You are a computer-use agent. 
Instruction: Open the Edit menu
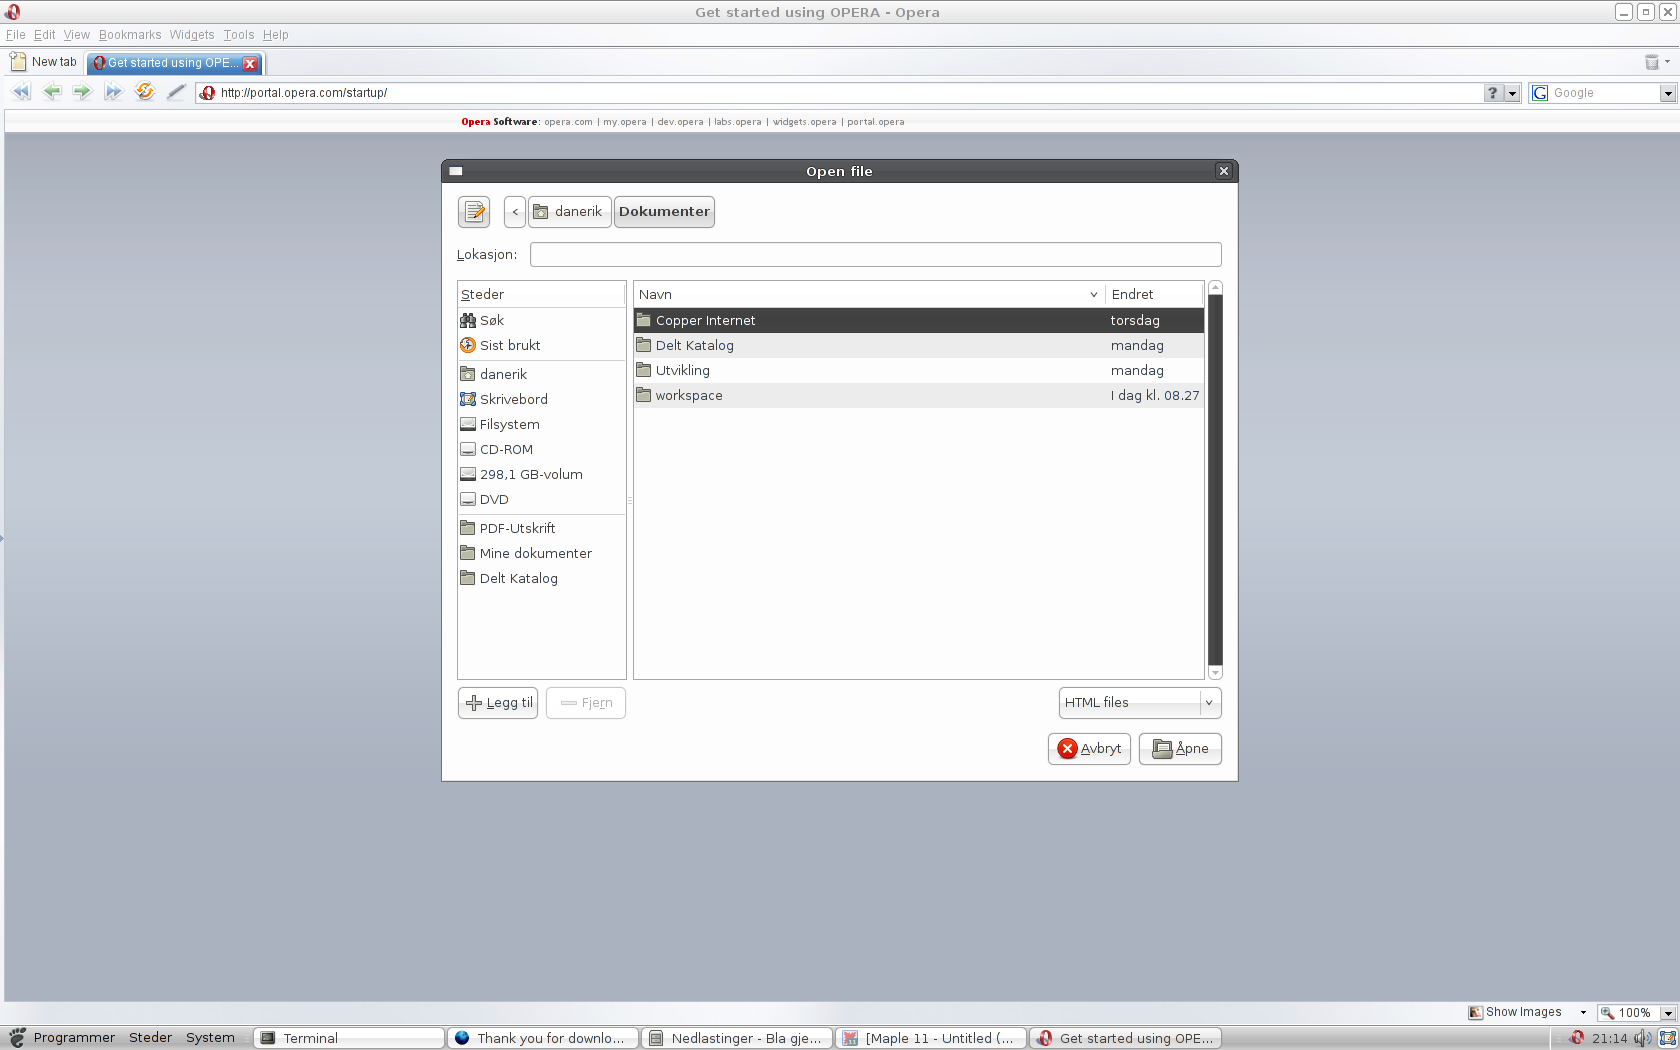(44, 35)
